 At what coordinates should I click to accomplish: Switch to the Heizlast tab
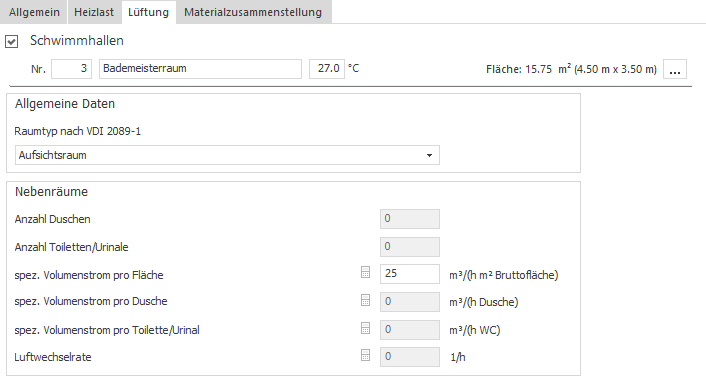click(94, 12)
